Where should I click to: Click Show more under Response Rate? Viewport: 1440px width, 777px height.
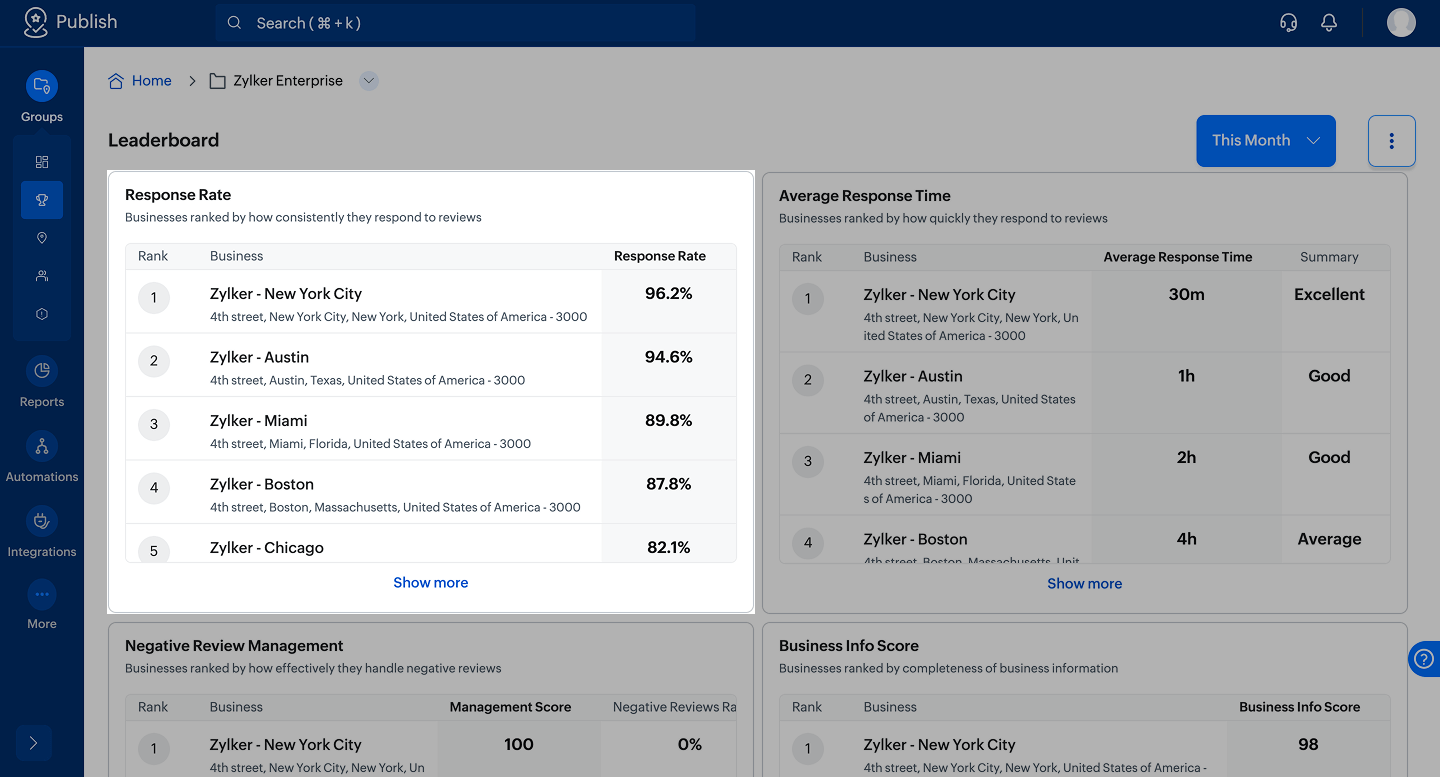coord(430,583)
